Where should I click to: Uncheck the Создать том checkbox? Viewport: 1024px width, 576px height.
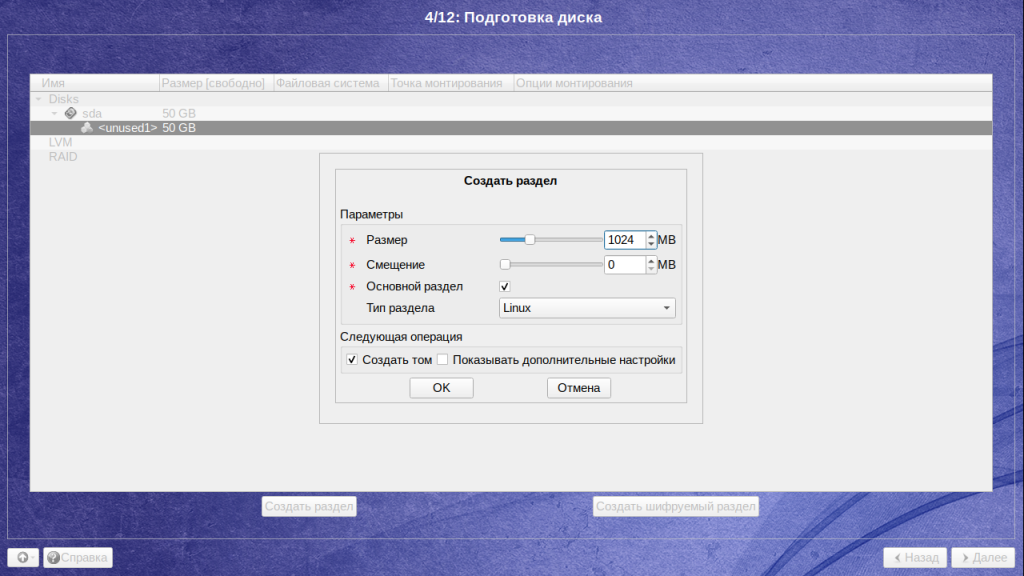point(352,359)
